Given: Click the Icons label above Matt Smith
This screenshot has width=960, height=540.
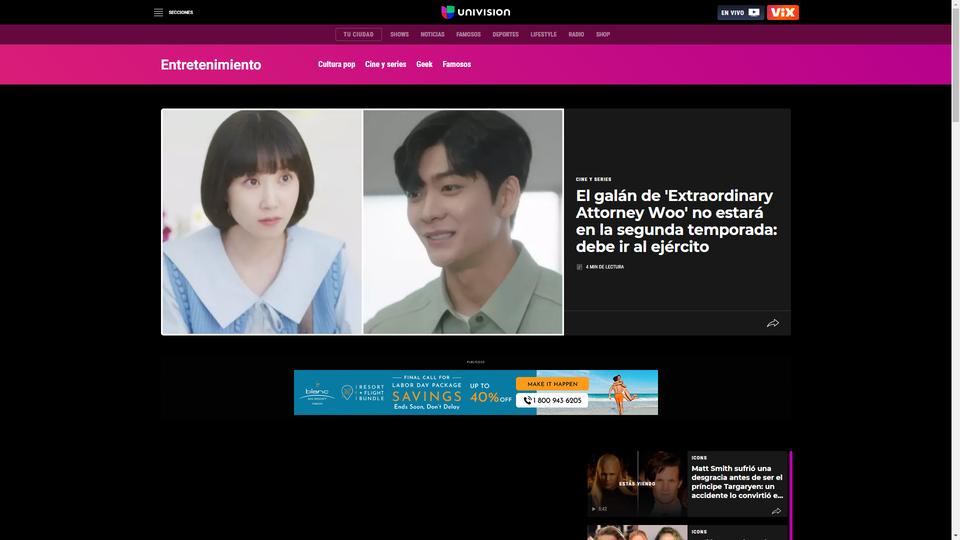Looking at the screenshot, I should tap(699, 458).
